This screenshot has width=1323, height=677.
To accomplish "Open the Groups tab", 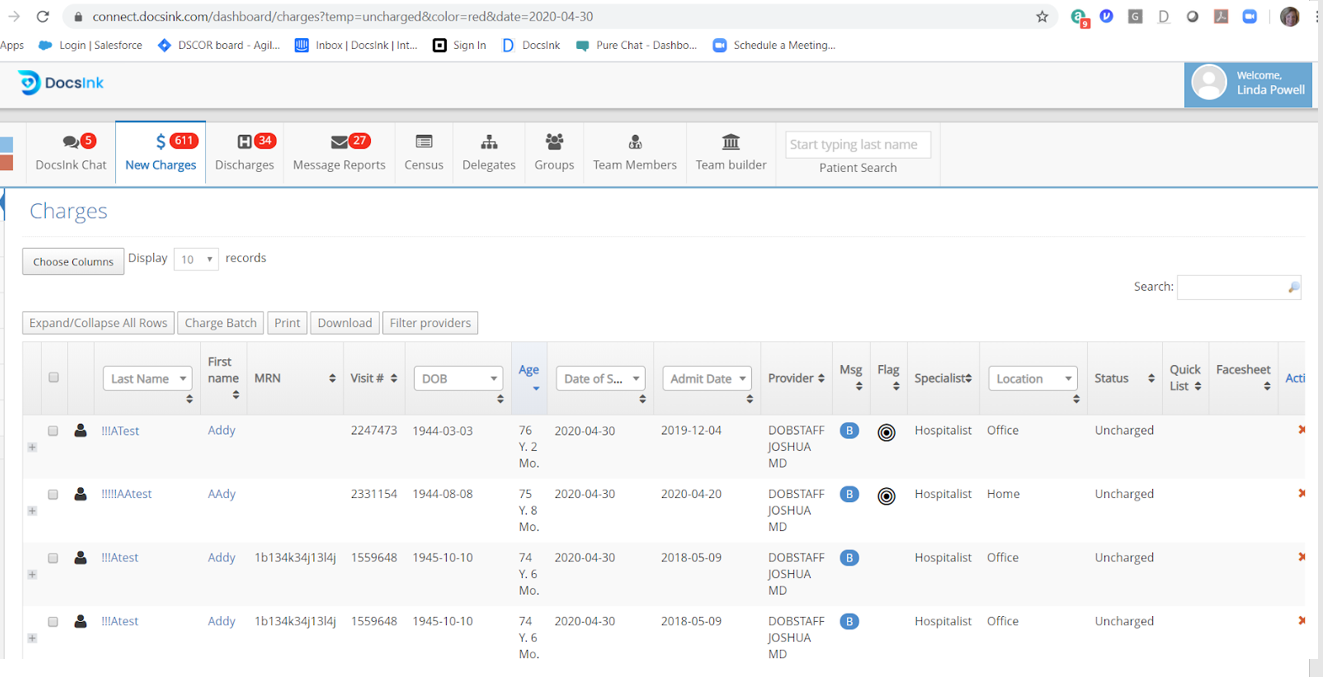I will tap(554, 152).
